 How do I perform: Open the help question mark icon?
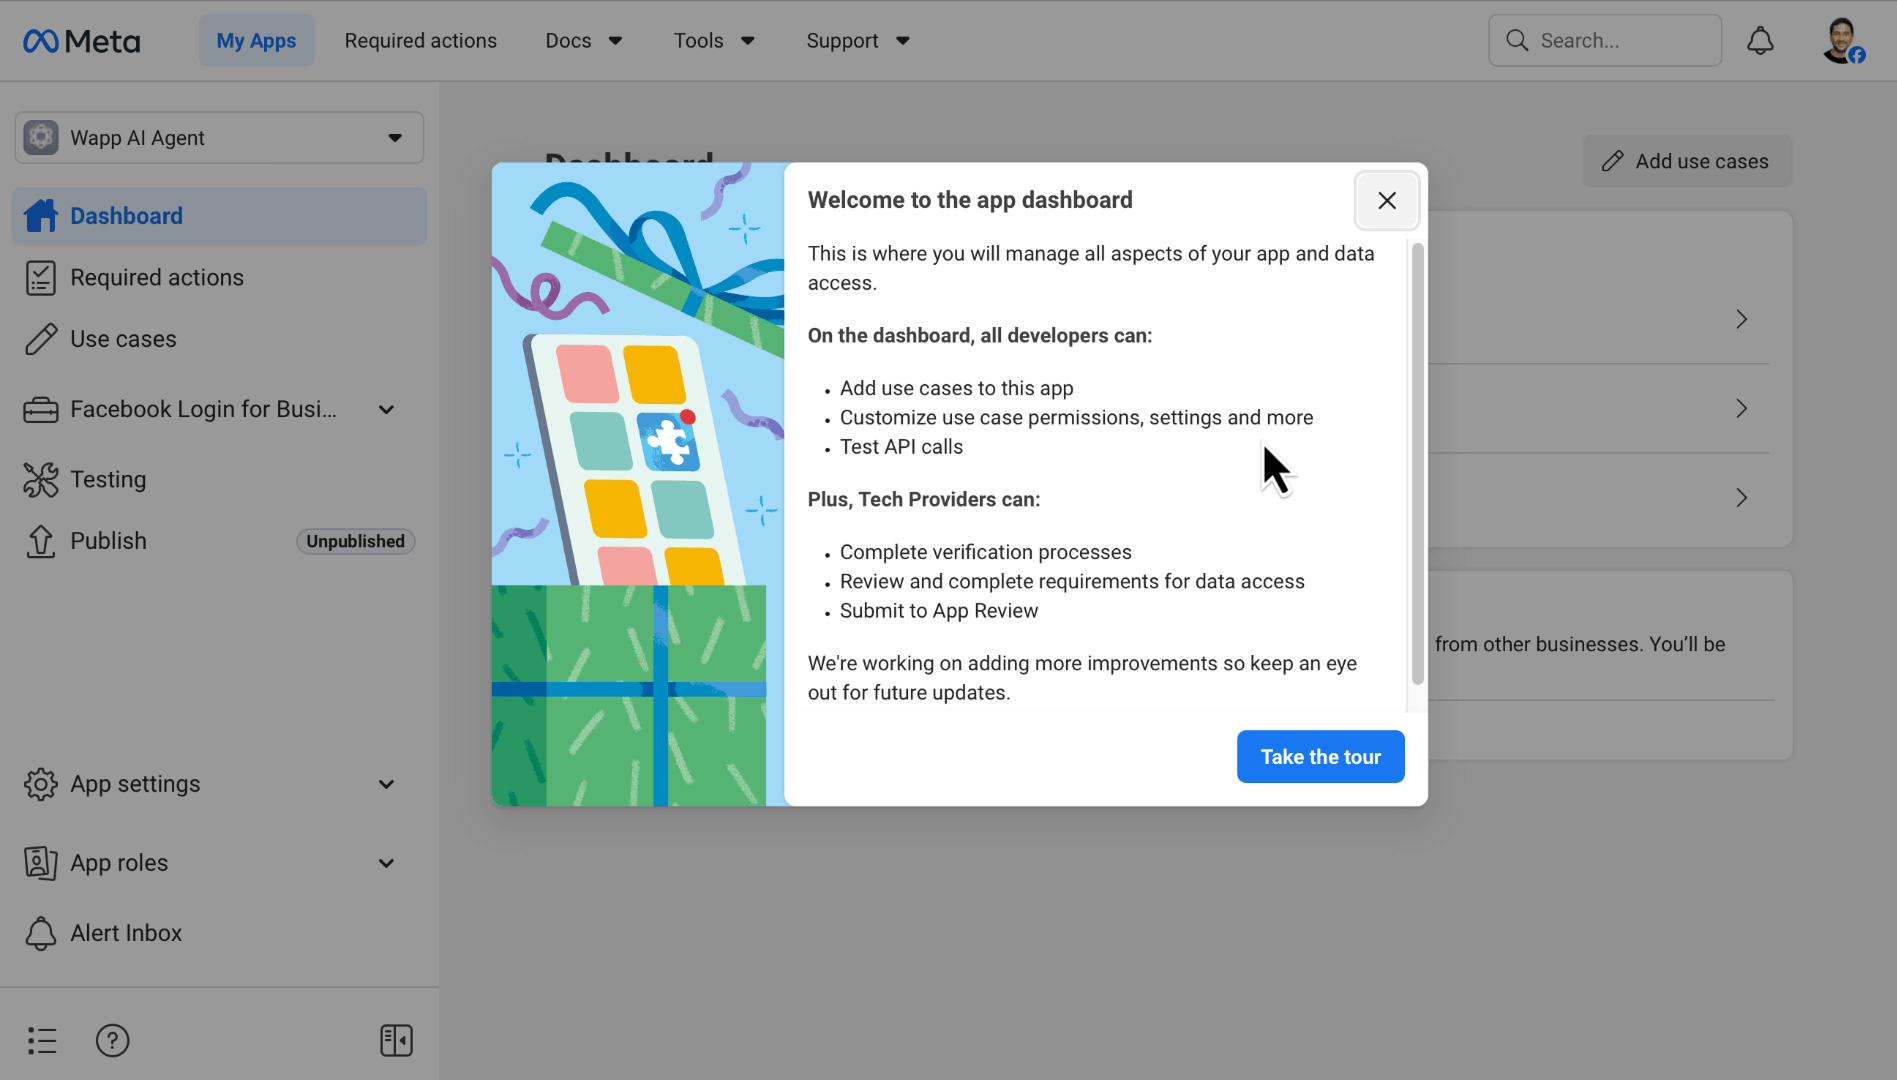(x=113, y=1040)
